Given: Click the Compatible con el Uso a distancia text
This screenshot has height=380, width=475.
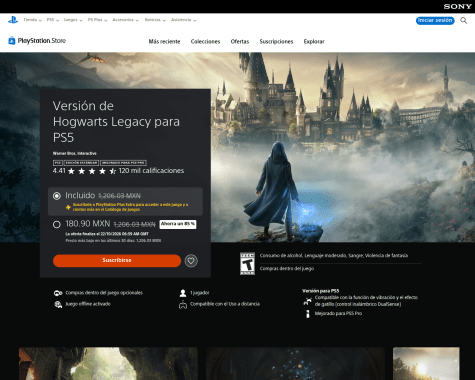Looking at the screenshot, I should tap(225, 304).
